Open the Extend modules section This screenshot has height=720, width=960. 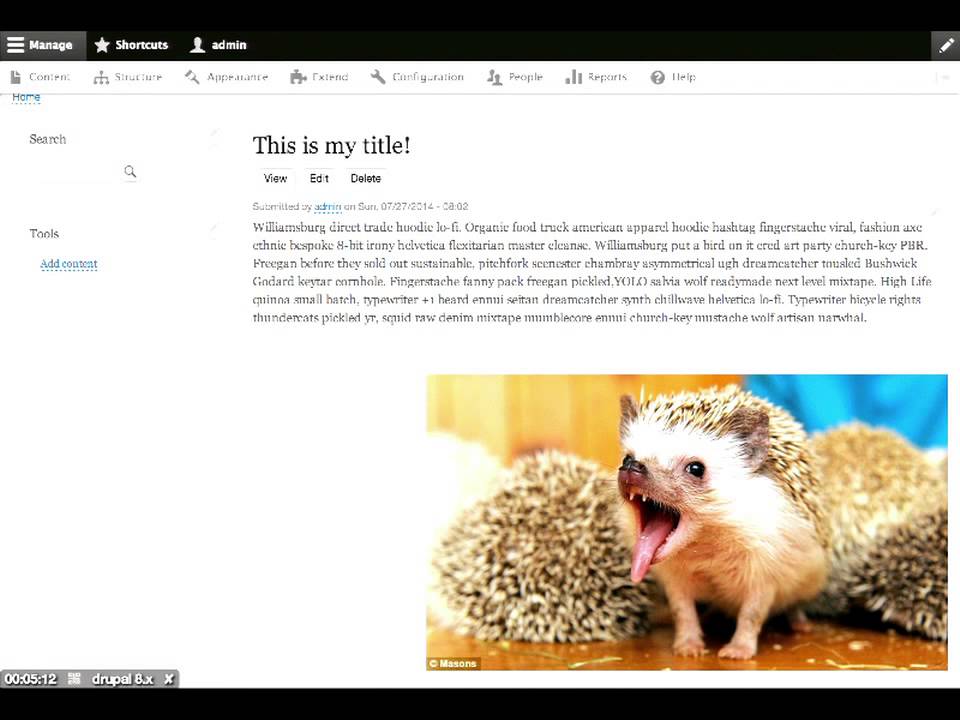click(x=319, y=77)
